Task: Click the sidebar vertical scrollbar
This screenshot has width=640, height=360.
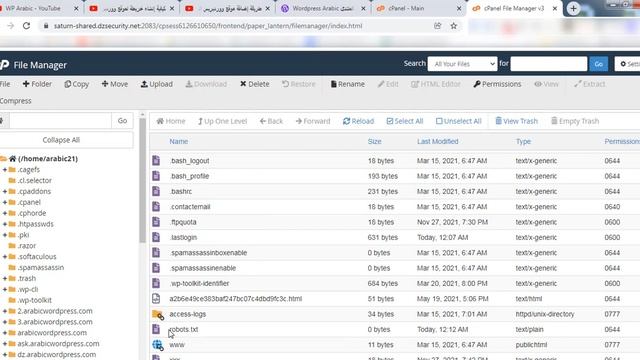Action: point(142,180)
